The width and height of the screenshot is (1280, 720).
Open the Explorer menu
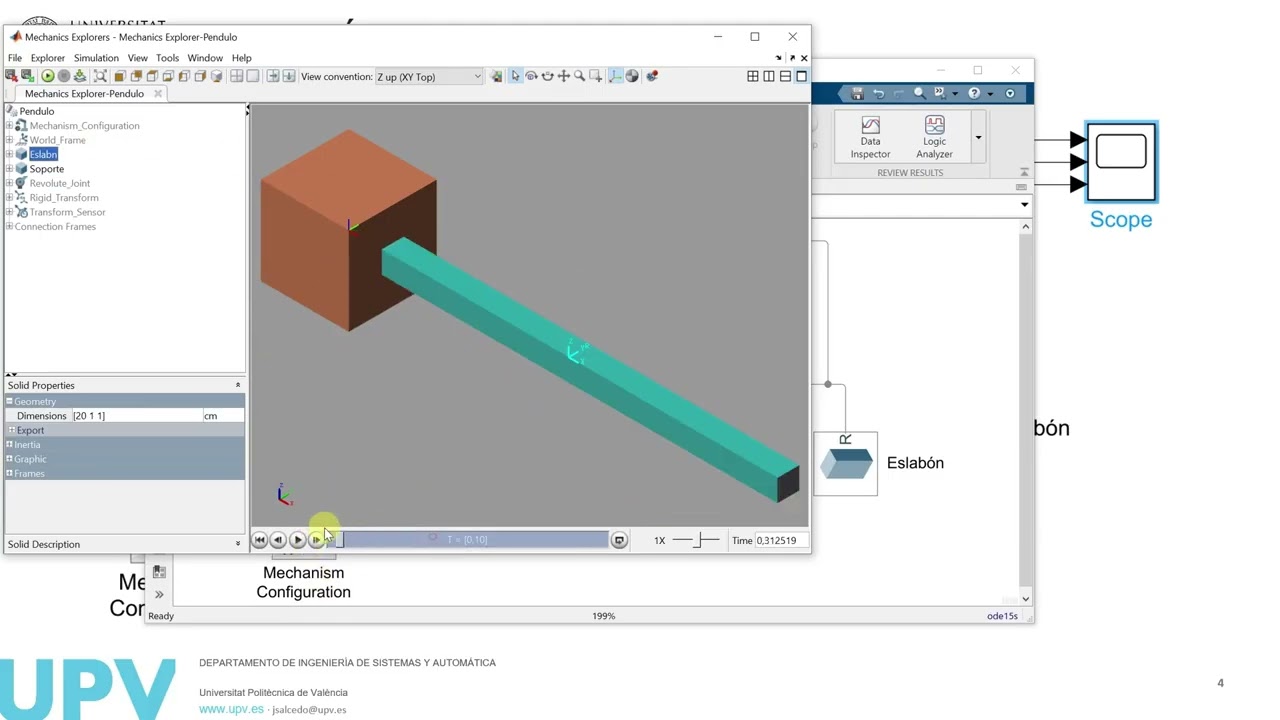47,58
